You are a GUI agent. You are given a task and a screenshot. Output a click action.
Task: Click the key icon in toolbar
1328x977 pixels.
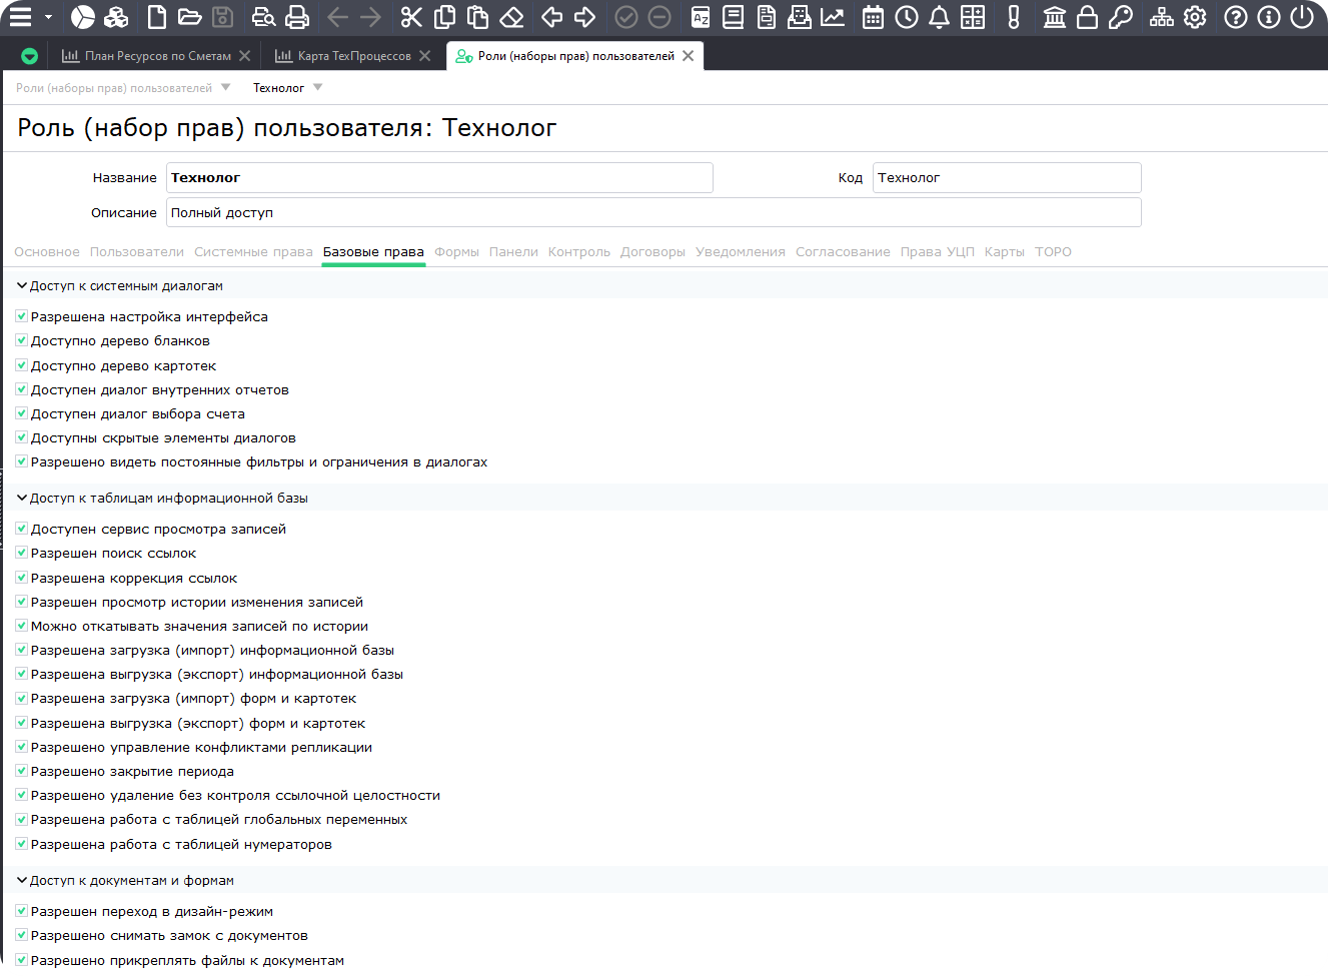click(x=1121, y=17)
